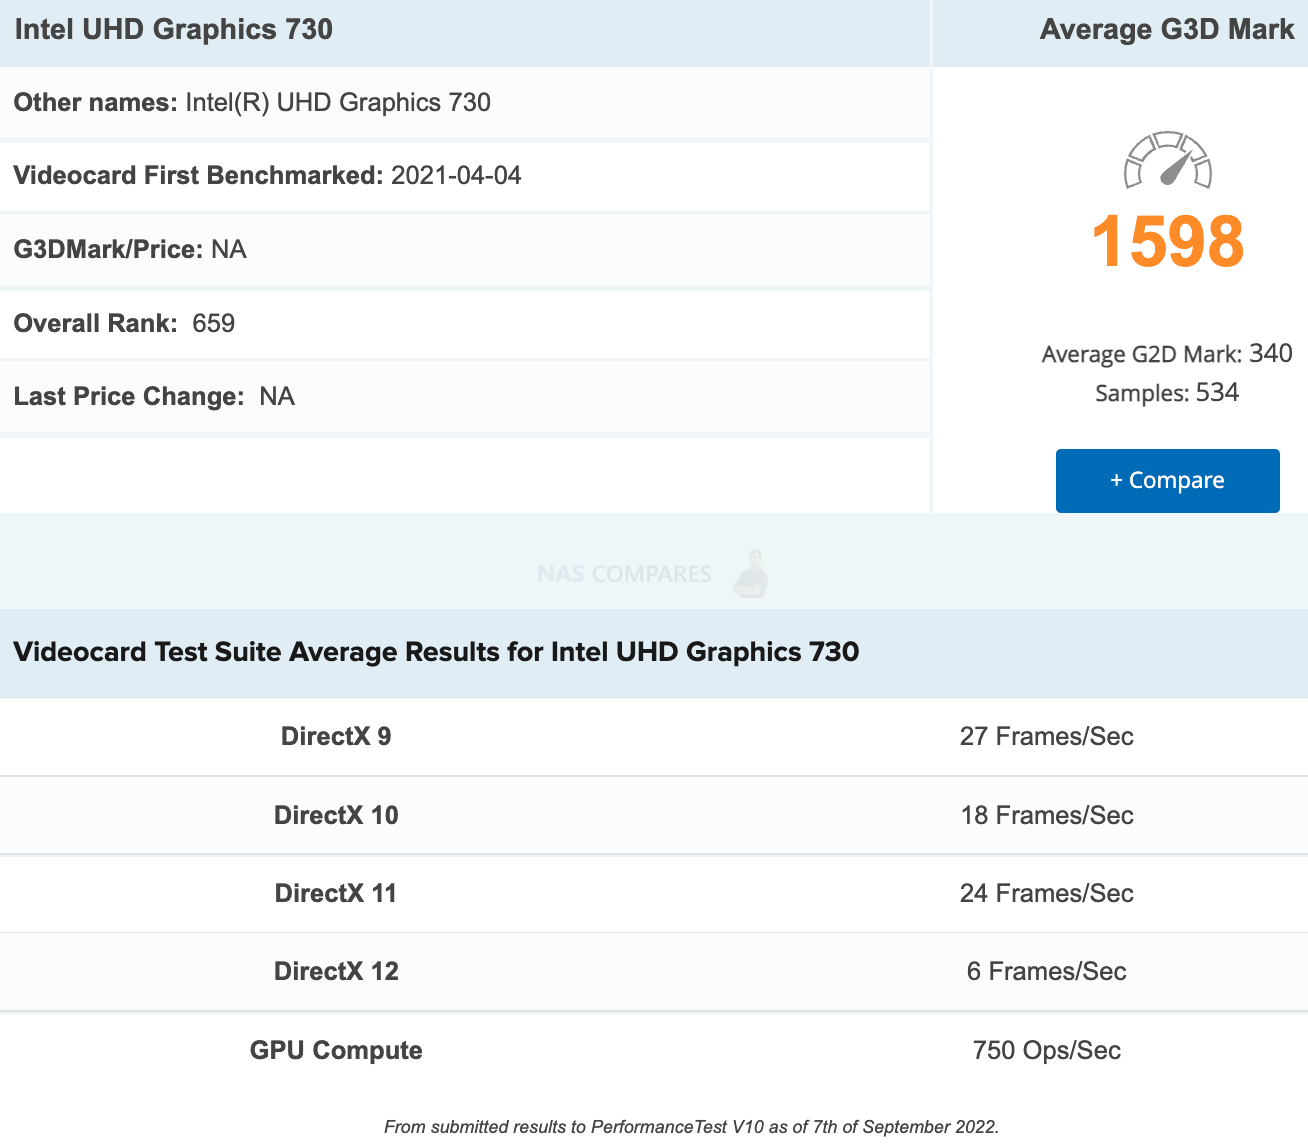This screenshot has width=1308, height=1148.
Task: Click the 750 Ops/Sec result
Action: [x=1046, y=1050]
